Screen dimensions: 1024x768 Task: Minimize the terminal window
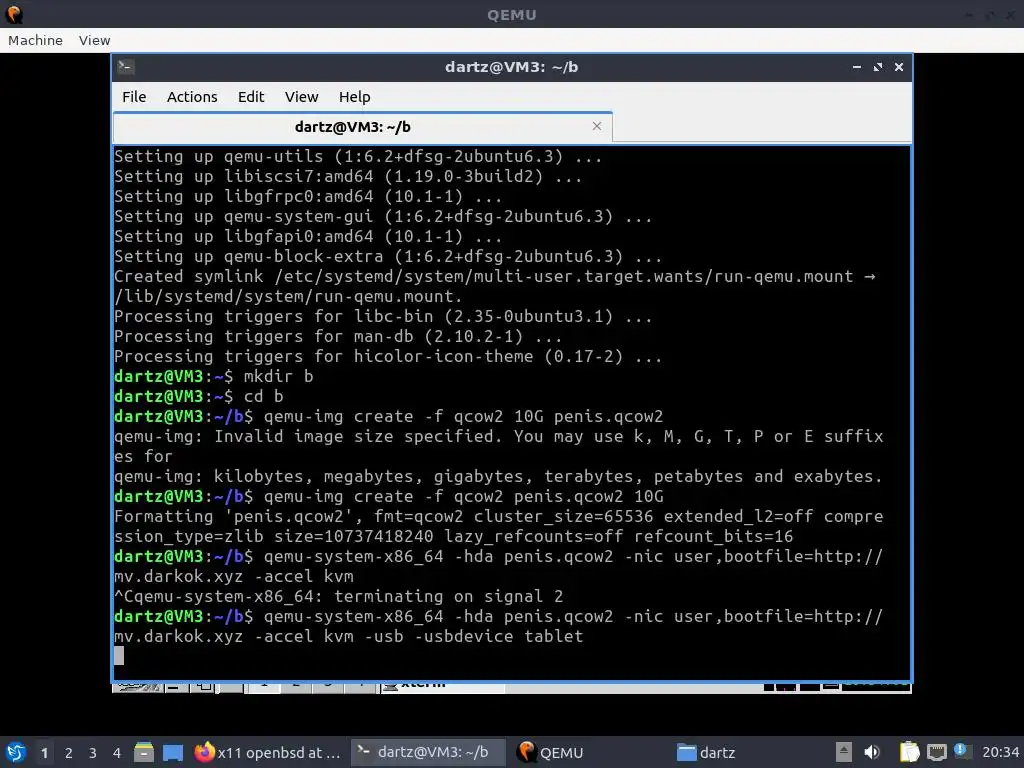tap(857, 67)
